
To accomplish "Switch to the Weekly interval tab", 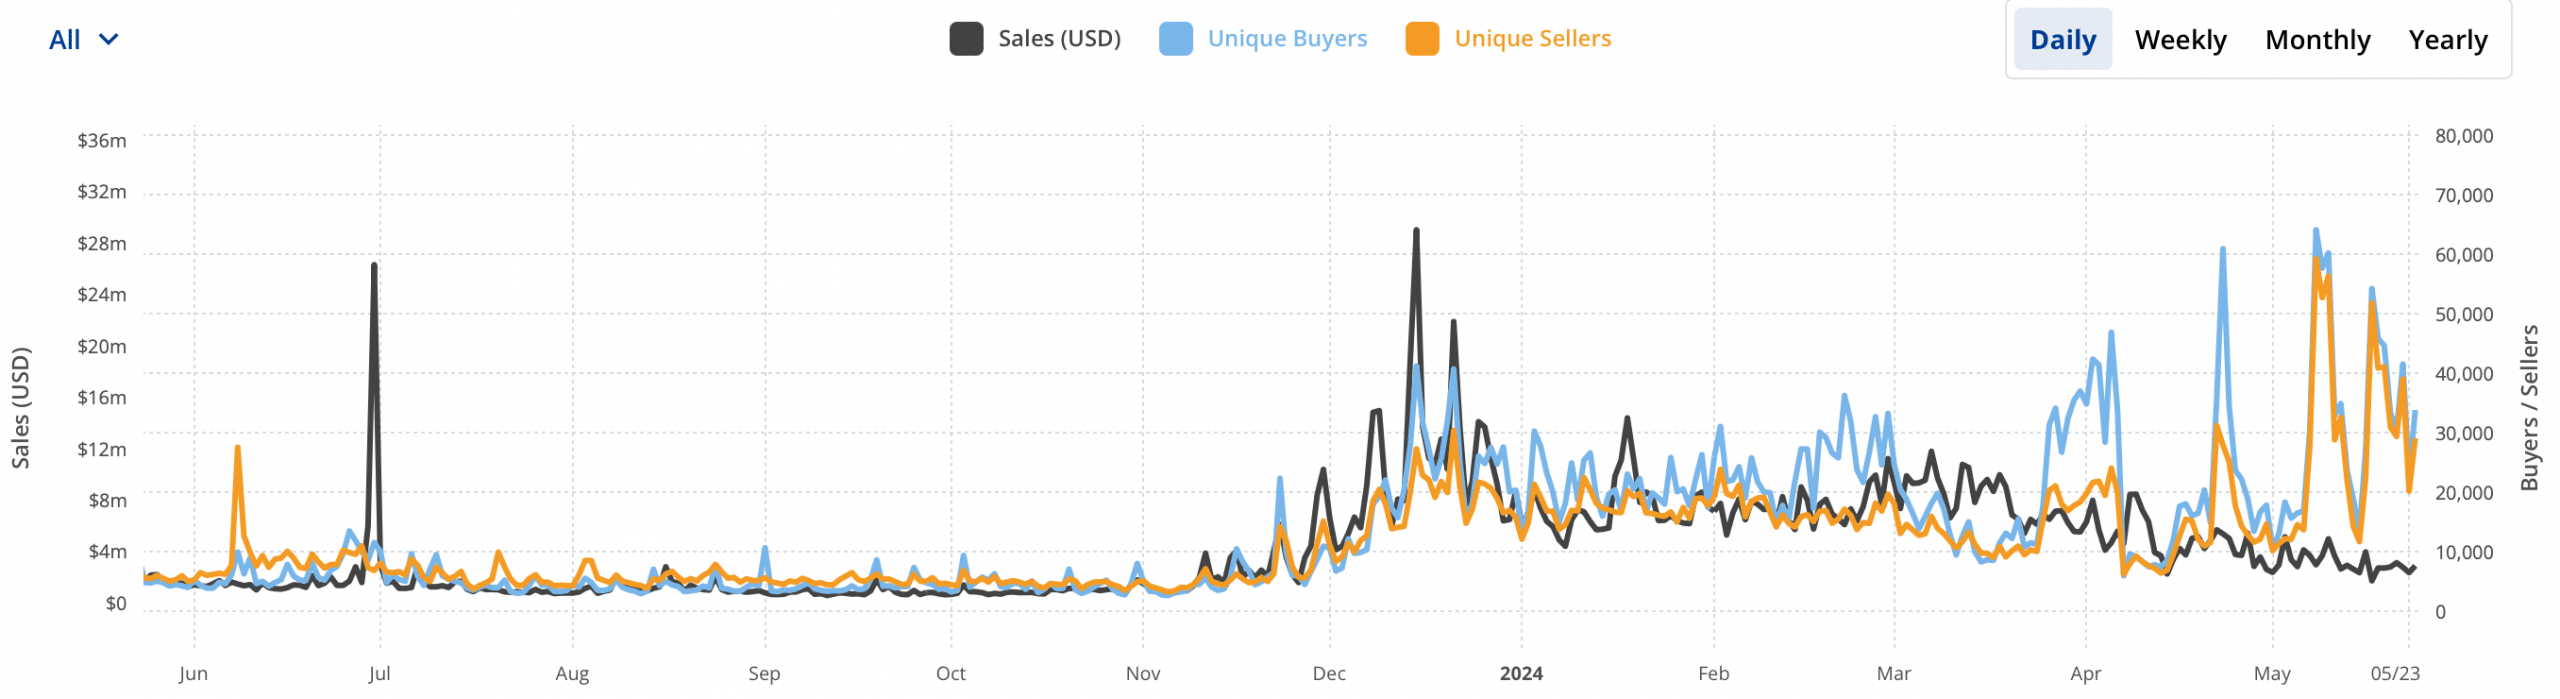I will point(2180,40).
